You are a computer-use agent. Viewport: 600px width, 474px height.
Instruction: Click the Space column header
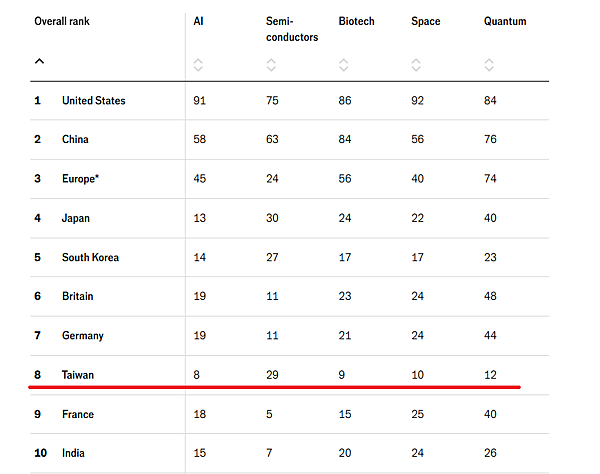click(425, 21)
